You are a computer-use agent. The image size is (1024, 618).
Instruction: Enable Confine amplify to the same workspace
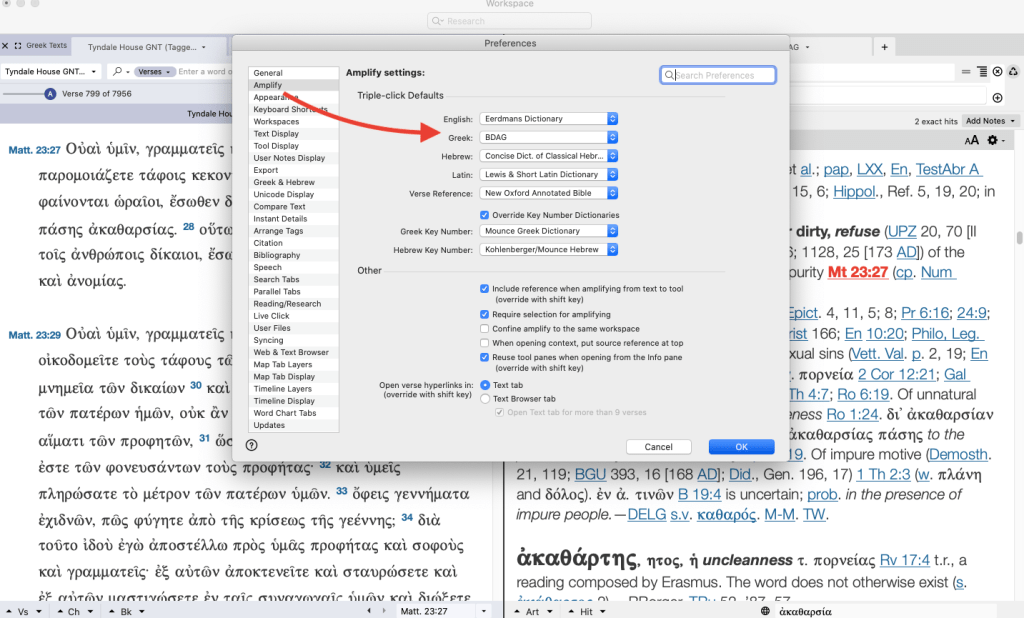click(x=485, y=328)
